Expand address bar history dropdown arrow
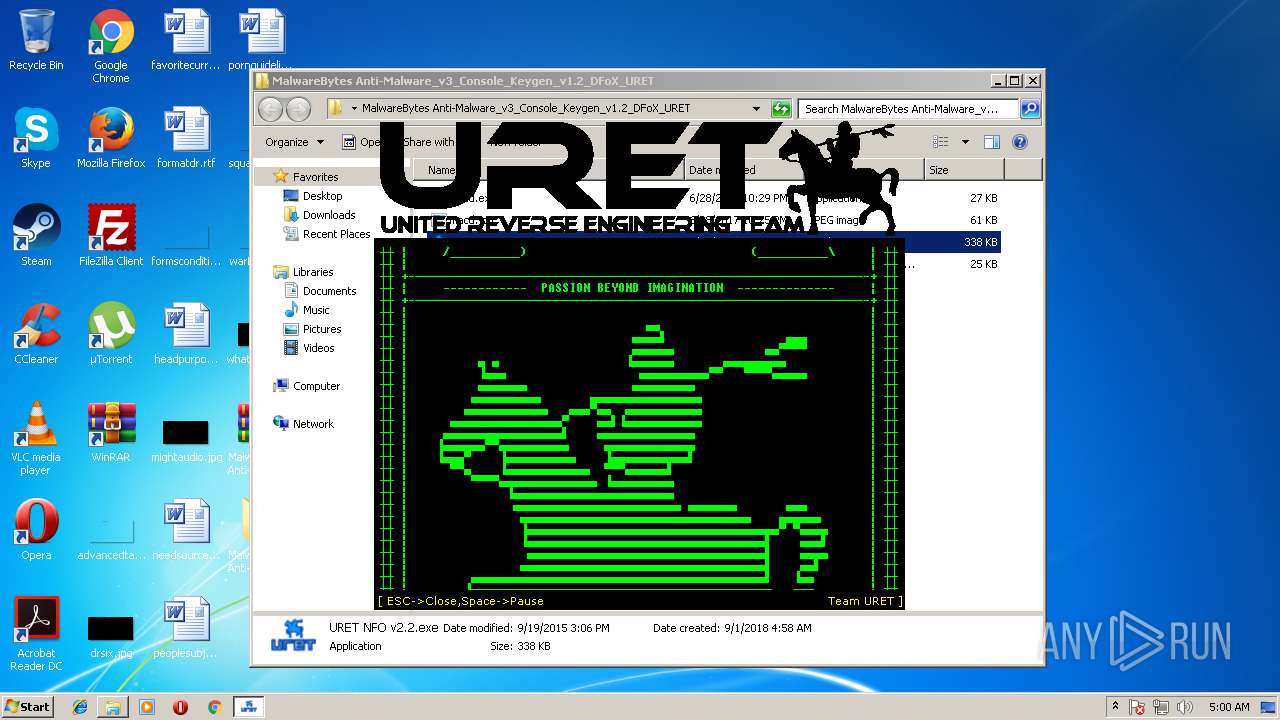The height and width of the screenshot is (720, 1280). point(756,108)
